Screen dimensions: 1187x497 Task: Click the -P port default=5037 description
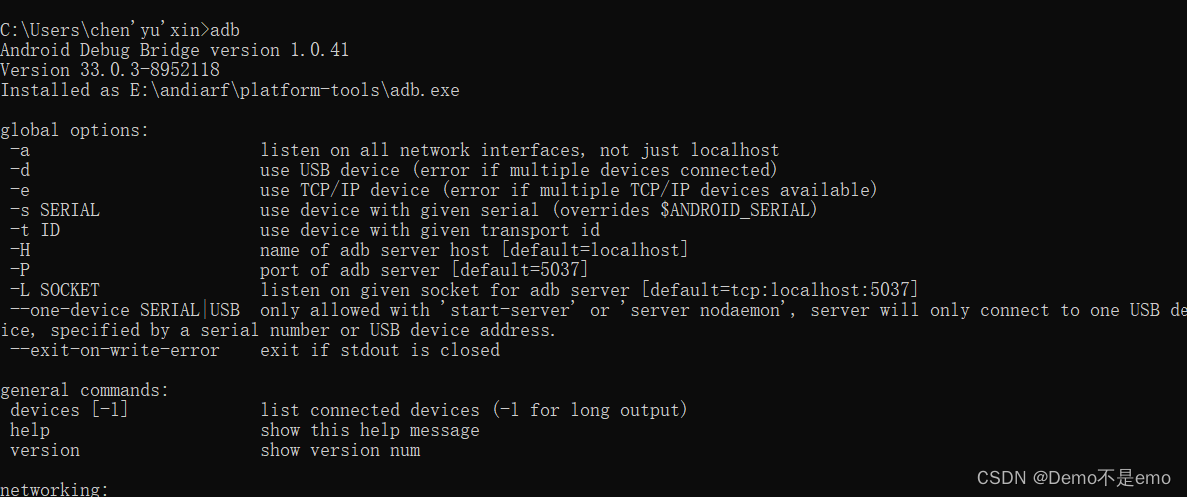(424, 270)
